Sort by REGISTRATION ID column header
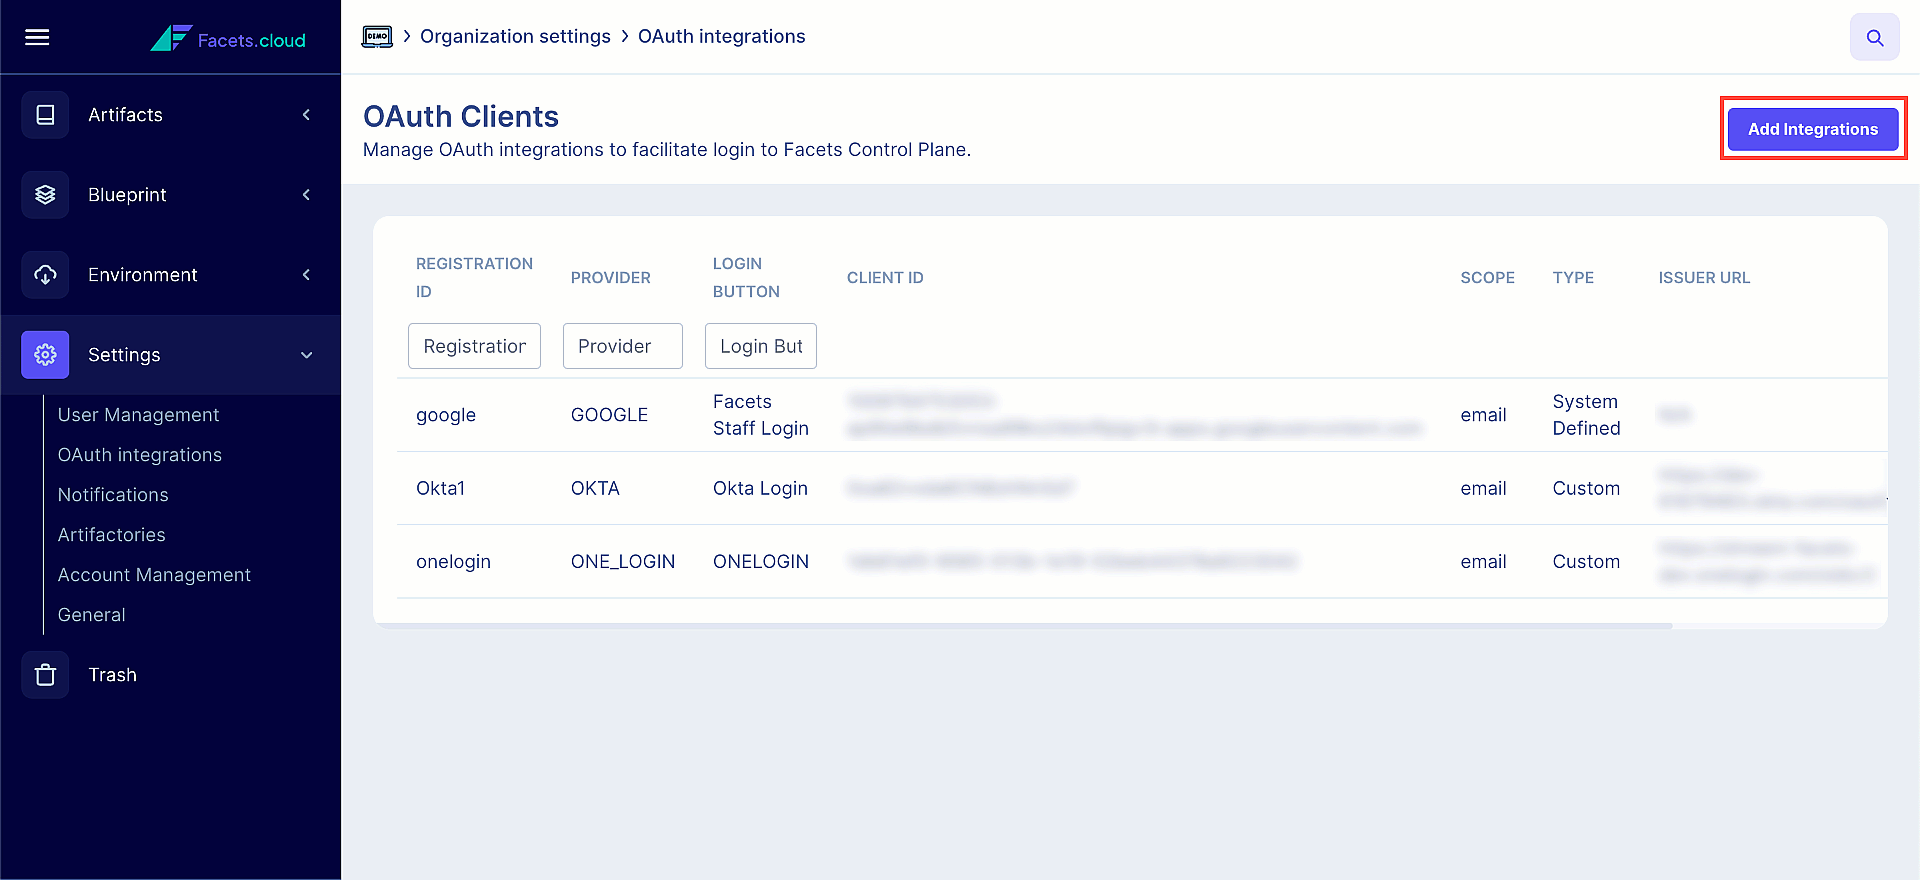1920x880 pixels. [x=474, y=278]
